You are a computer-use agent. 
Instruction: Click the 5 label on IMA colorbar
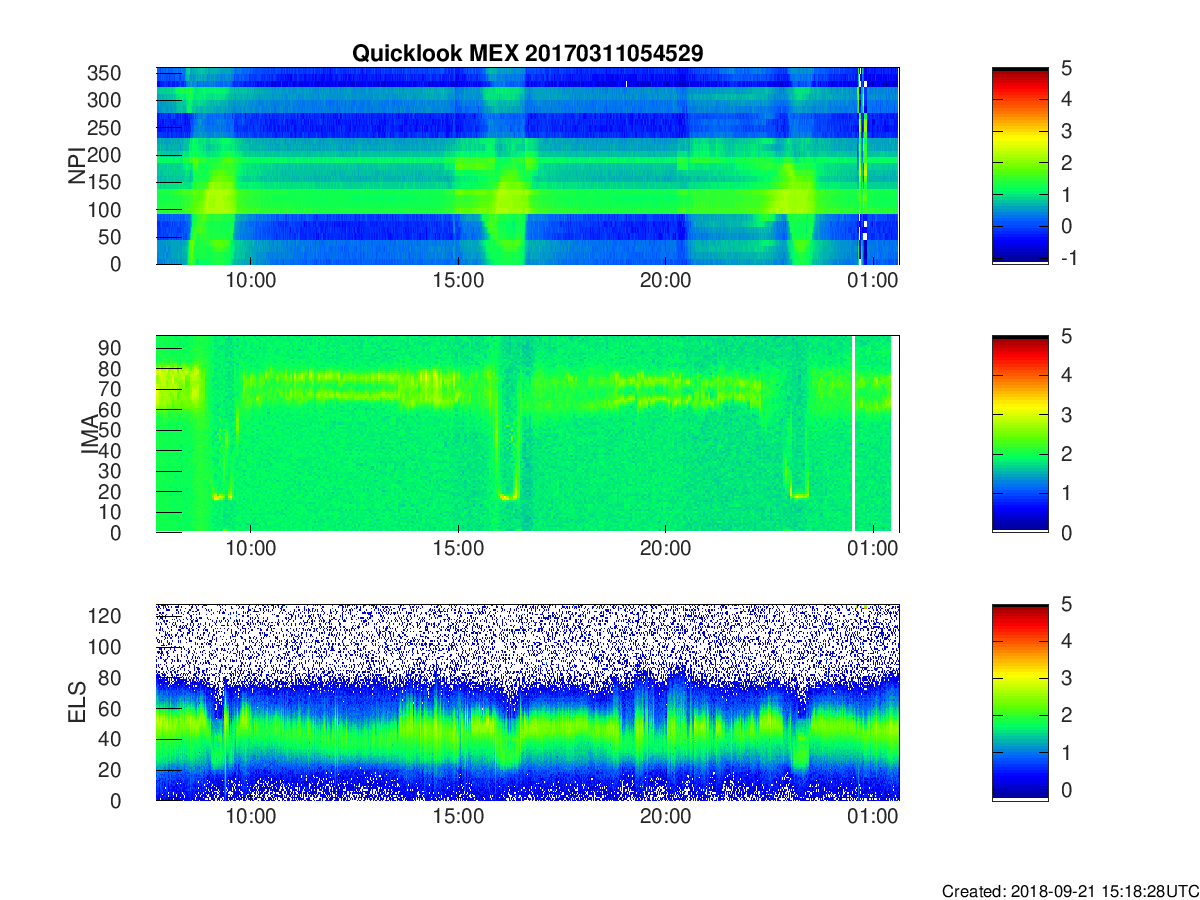click(x=1066, y=336)
